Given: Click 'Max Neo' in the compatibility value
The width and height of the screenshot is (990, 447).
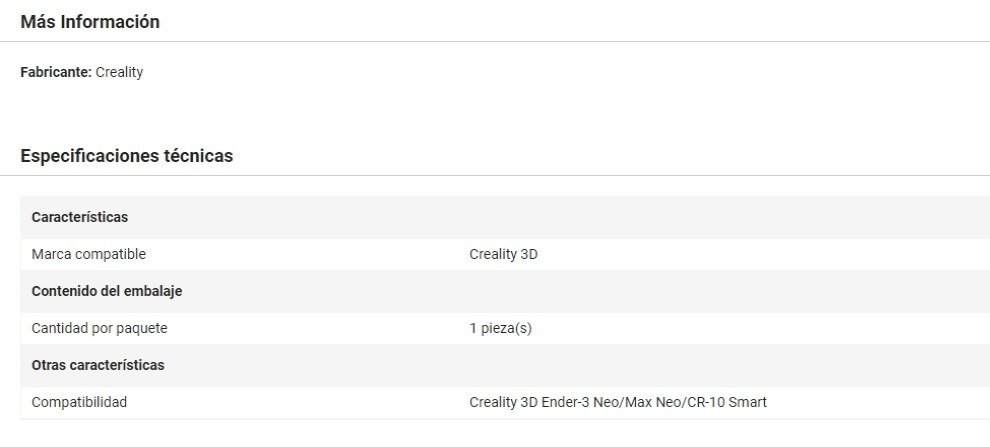Looking at the screenshot, I should coord(651,402).
